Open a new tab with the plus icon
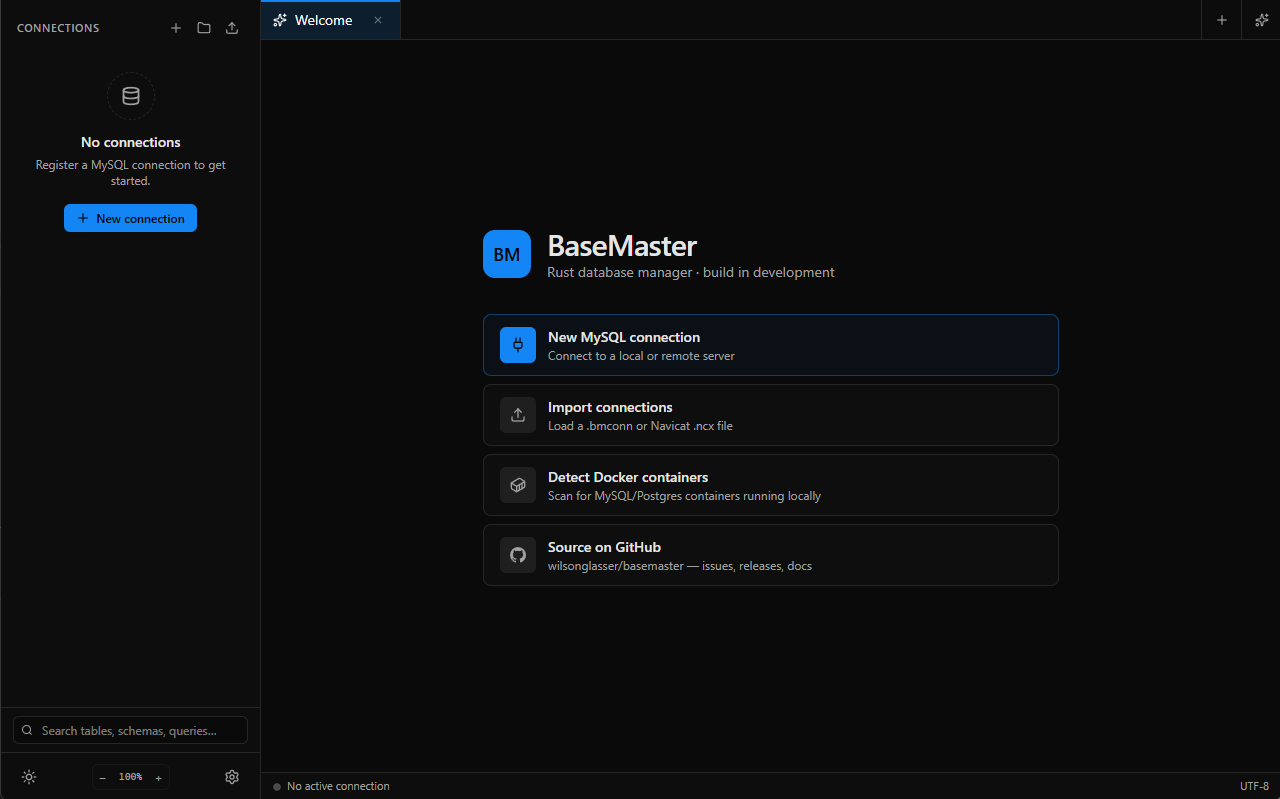The height and width of the screenshot is (799, 1280). click(x=1221, y=20)
